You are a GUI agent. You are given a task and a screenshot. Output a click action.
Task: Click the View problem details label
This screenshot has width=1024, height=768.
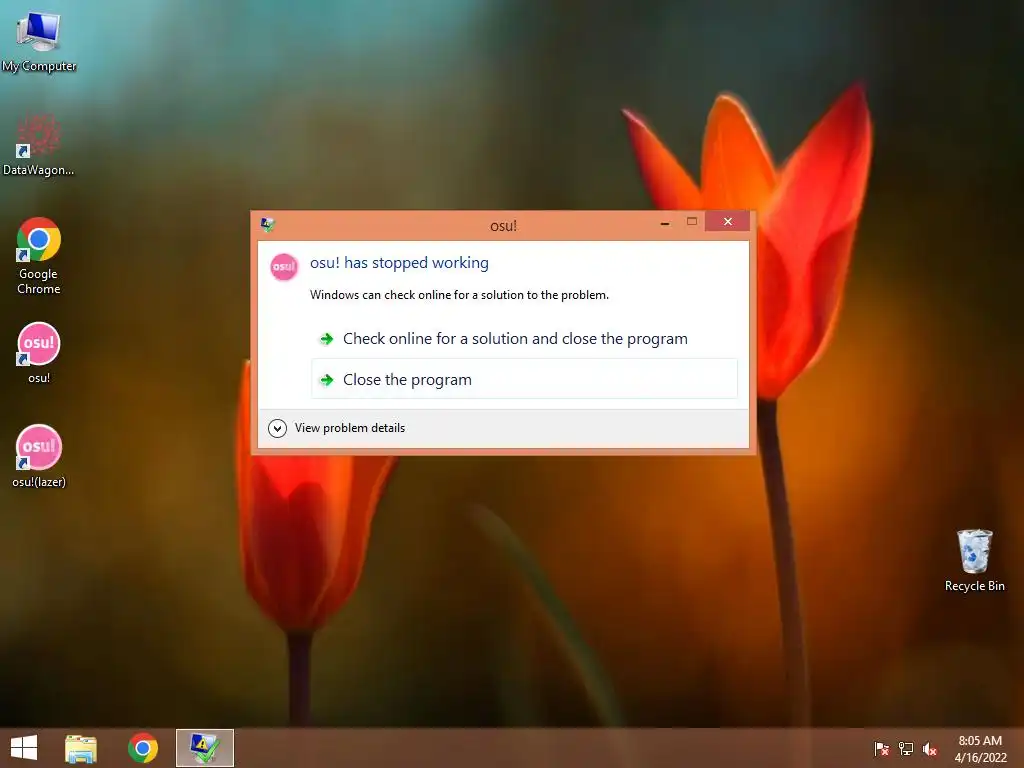[x=349, y=428]
